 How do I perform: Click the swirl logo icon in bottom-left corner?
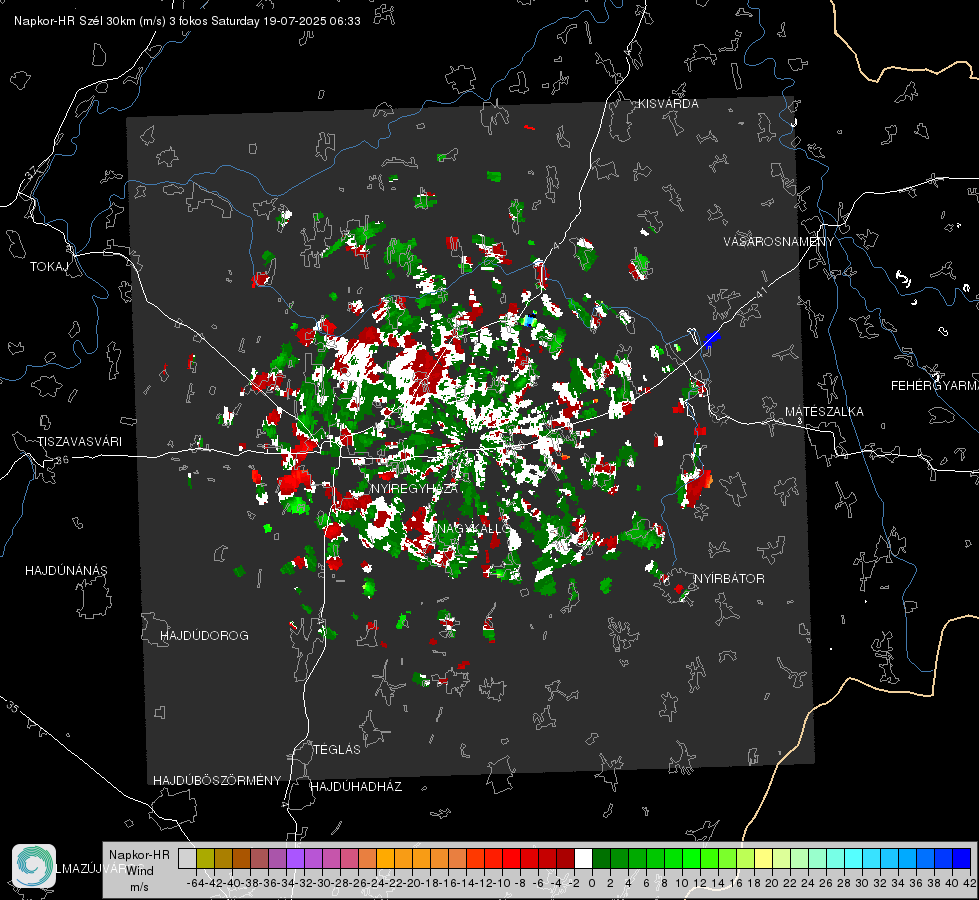pyautogui.click(x=34, y=866)
